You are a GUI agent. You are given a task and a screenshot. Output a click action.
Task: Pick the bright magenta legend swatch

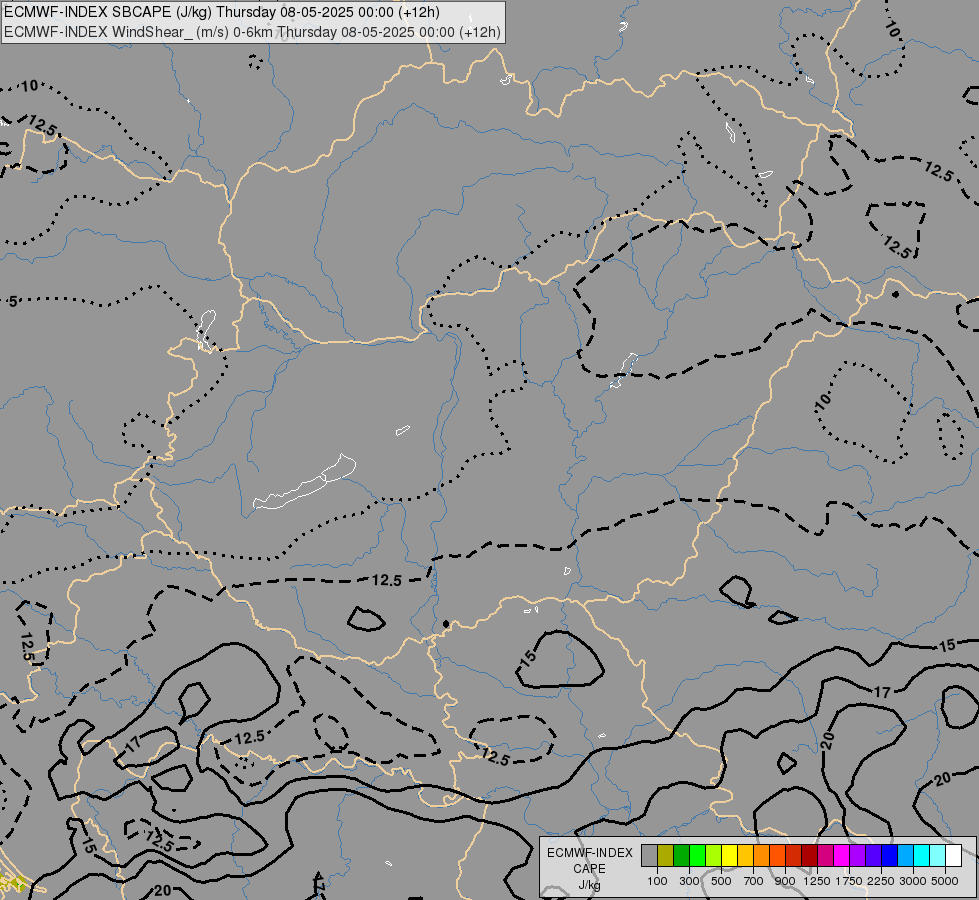click(842, 855)
